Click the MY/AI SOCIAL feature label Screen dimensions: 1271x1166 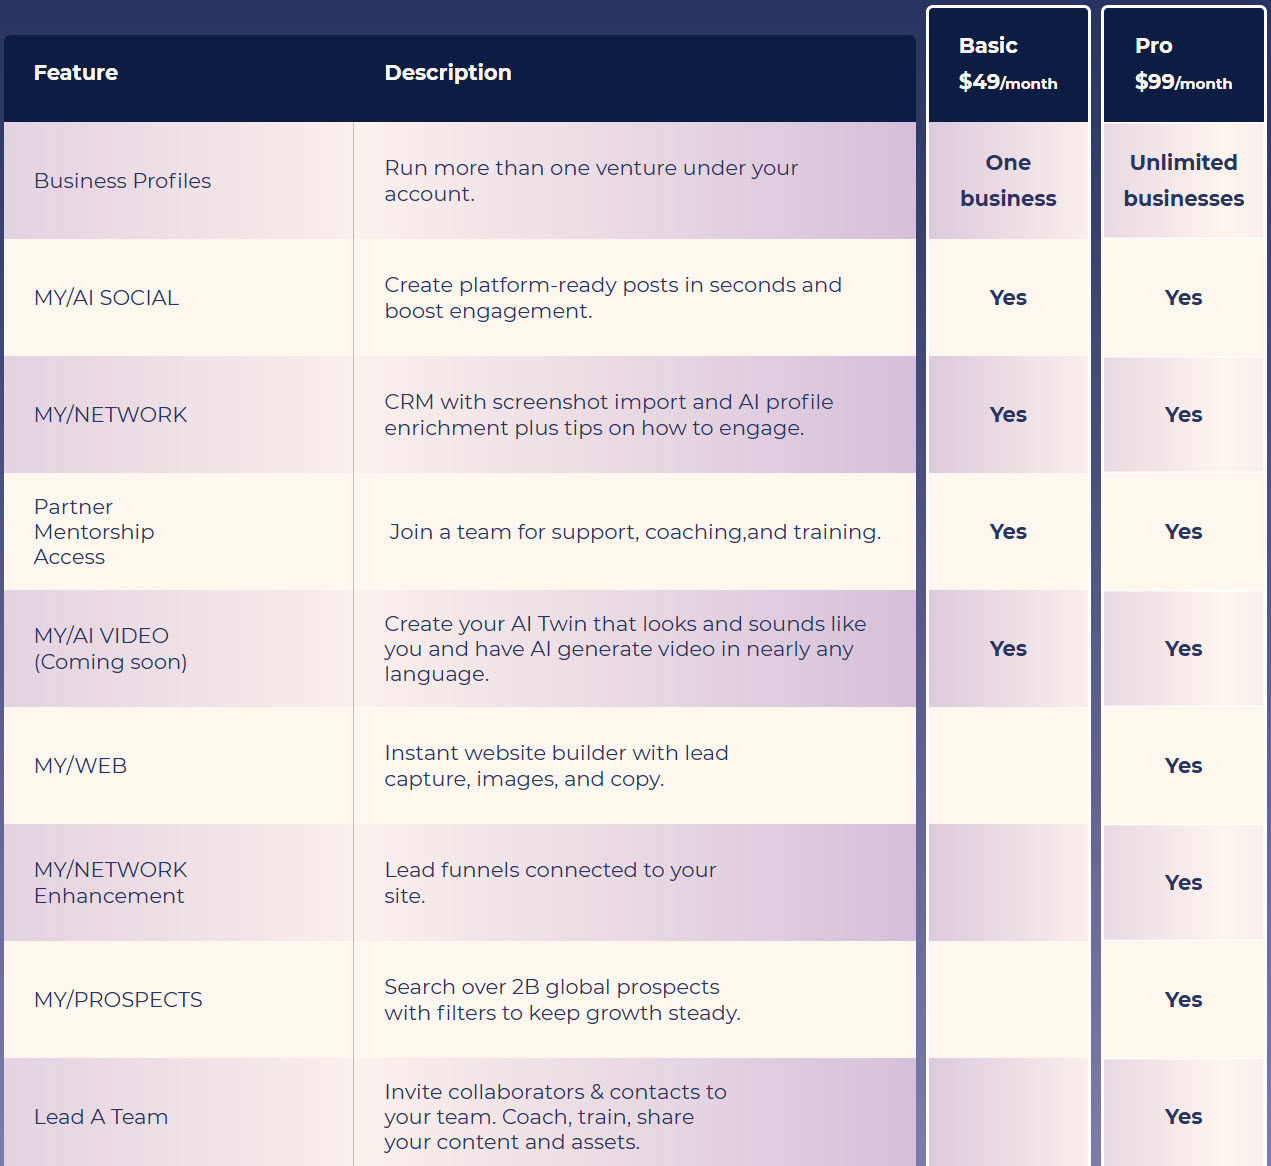point(106,298)
